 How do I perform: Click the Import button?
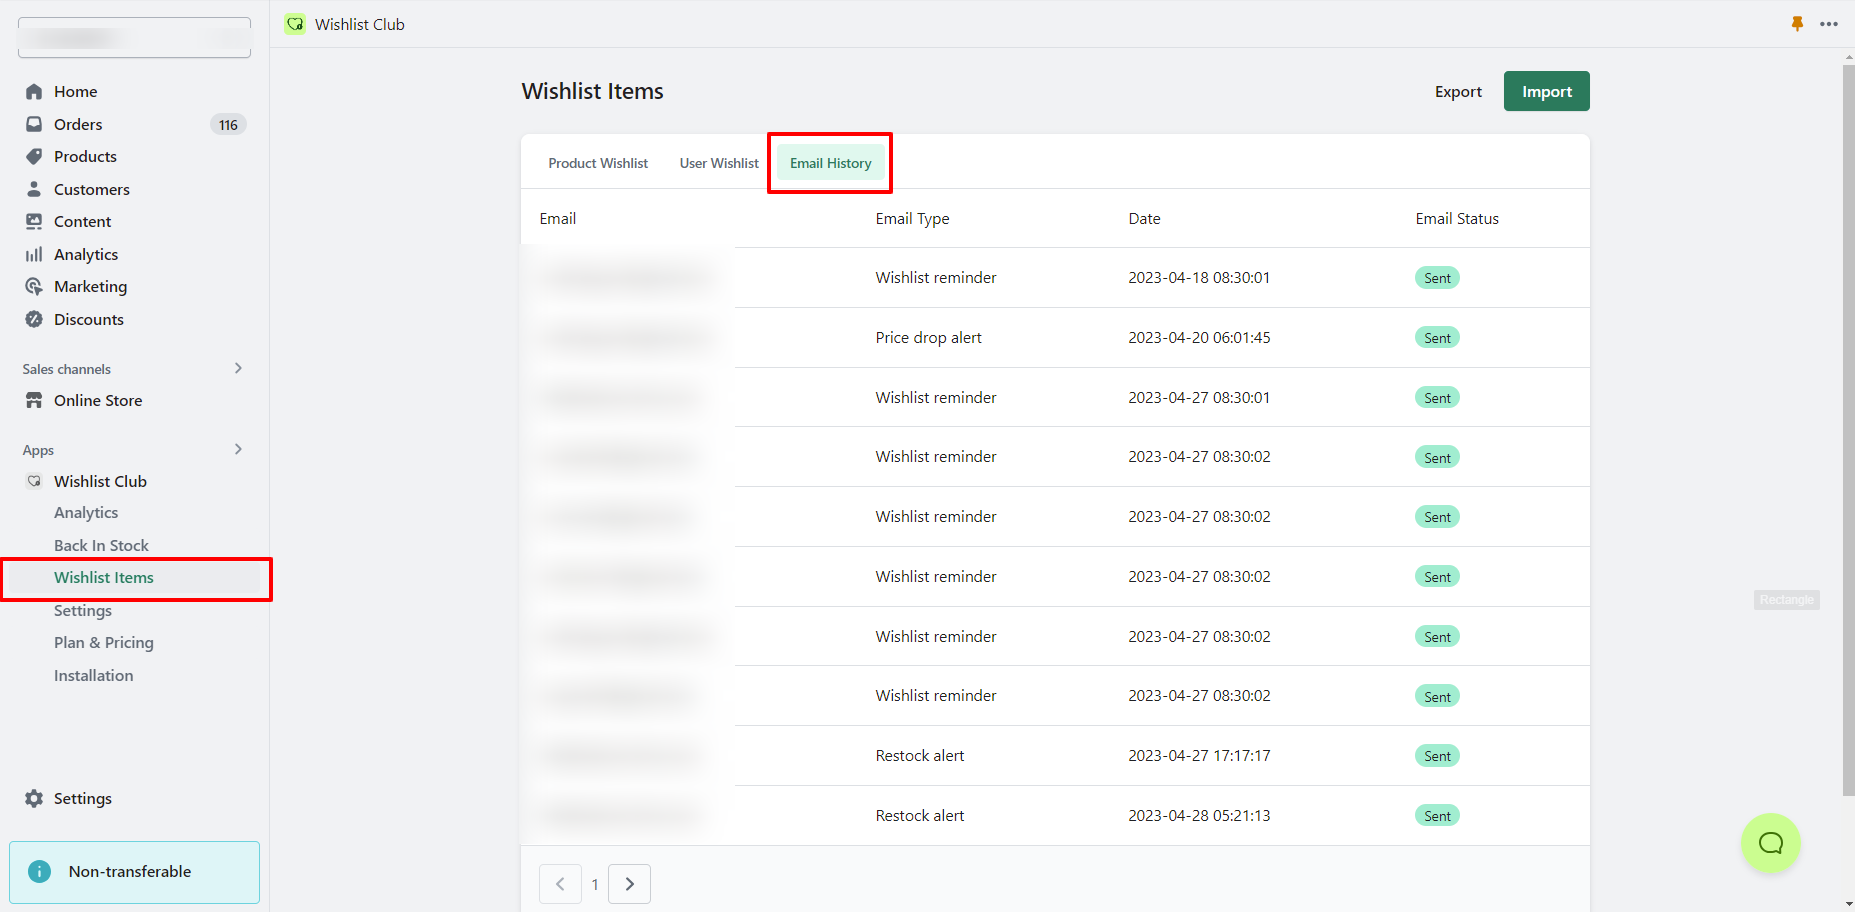pyautogui.click(x=1546, y=91)
